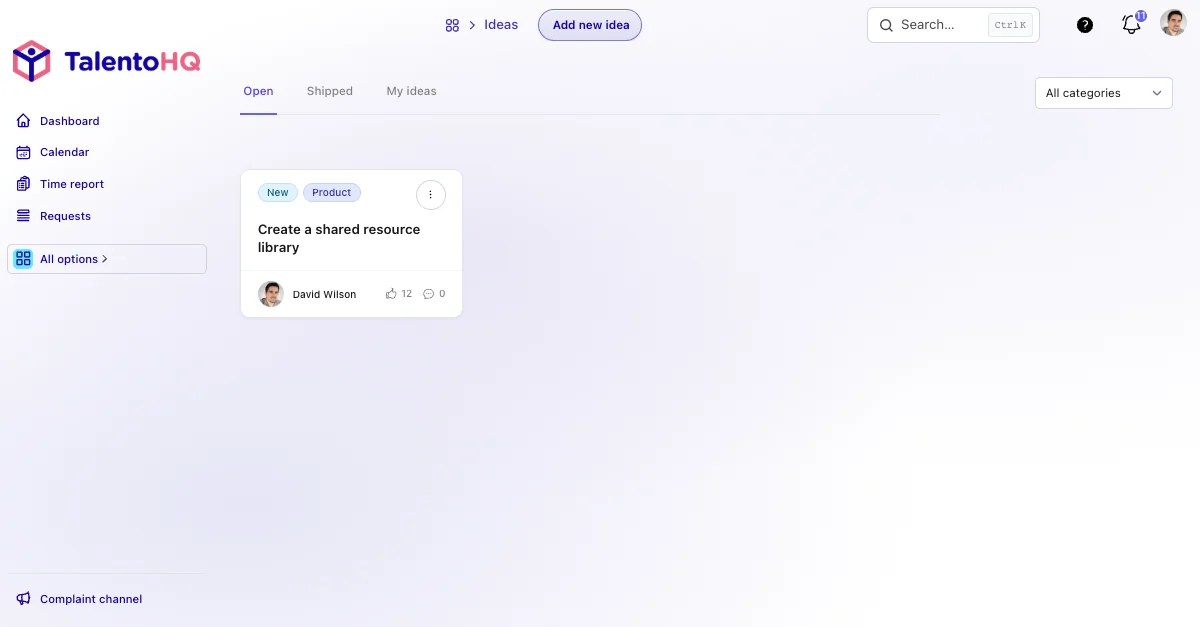Click the New tag on the idea card
The width and height of the screenshot is (1200, 627).
tap(278, 193)
